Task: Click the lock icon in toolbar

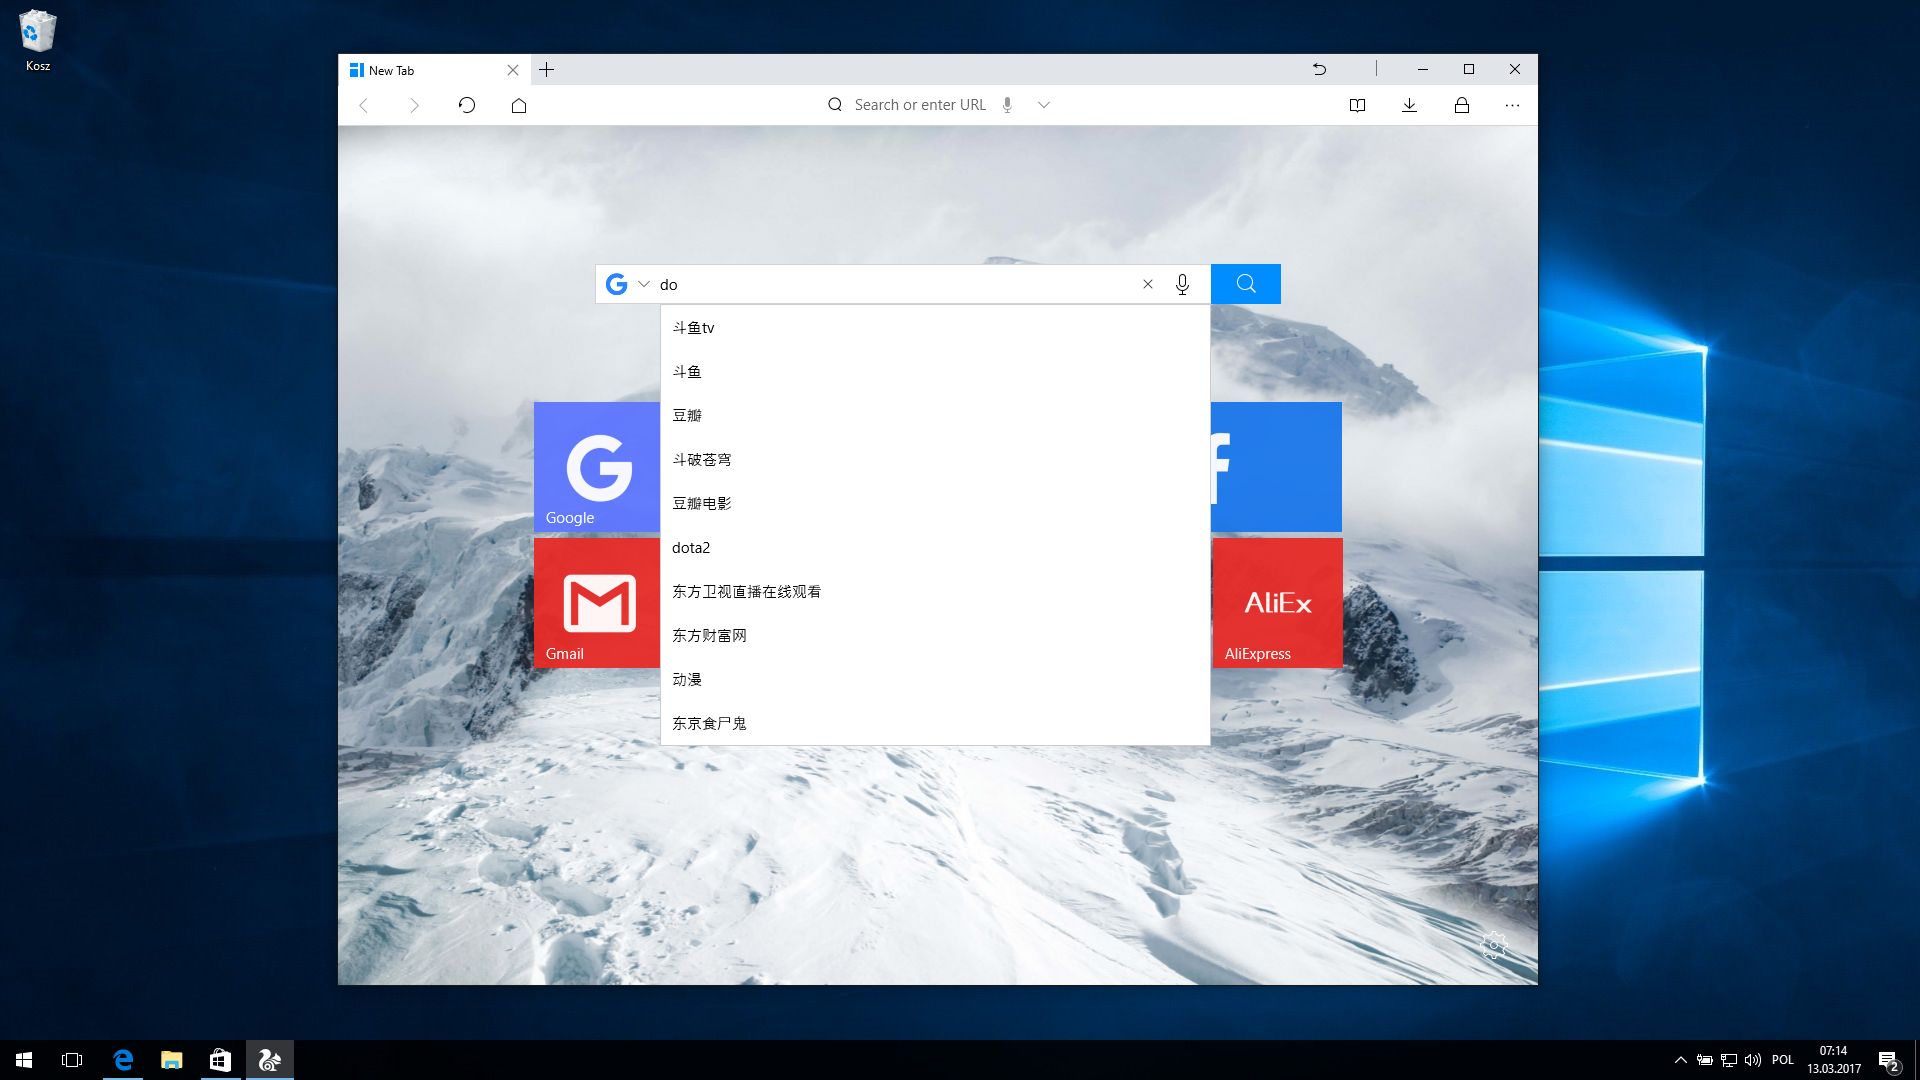Action: (x=1461, y=105)
